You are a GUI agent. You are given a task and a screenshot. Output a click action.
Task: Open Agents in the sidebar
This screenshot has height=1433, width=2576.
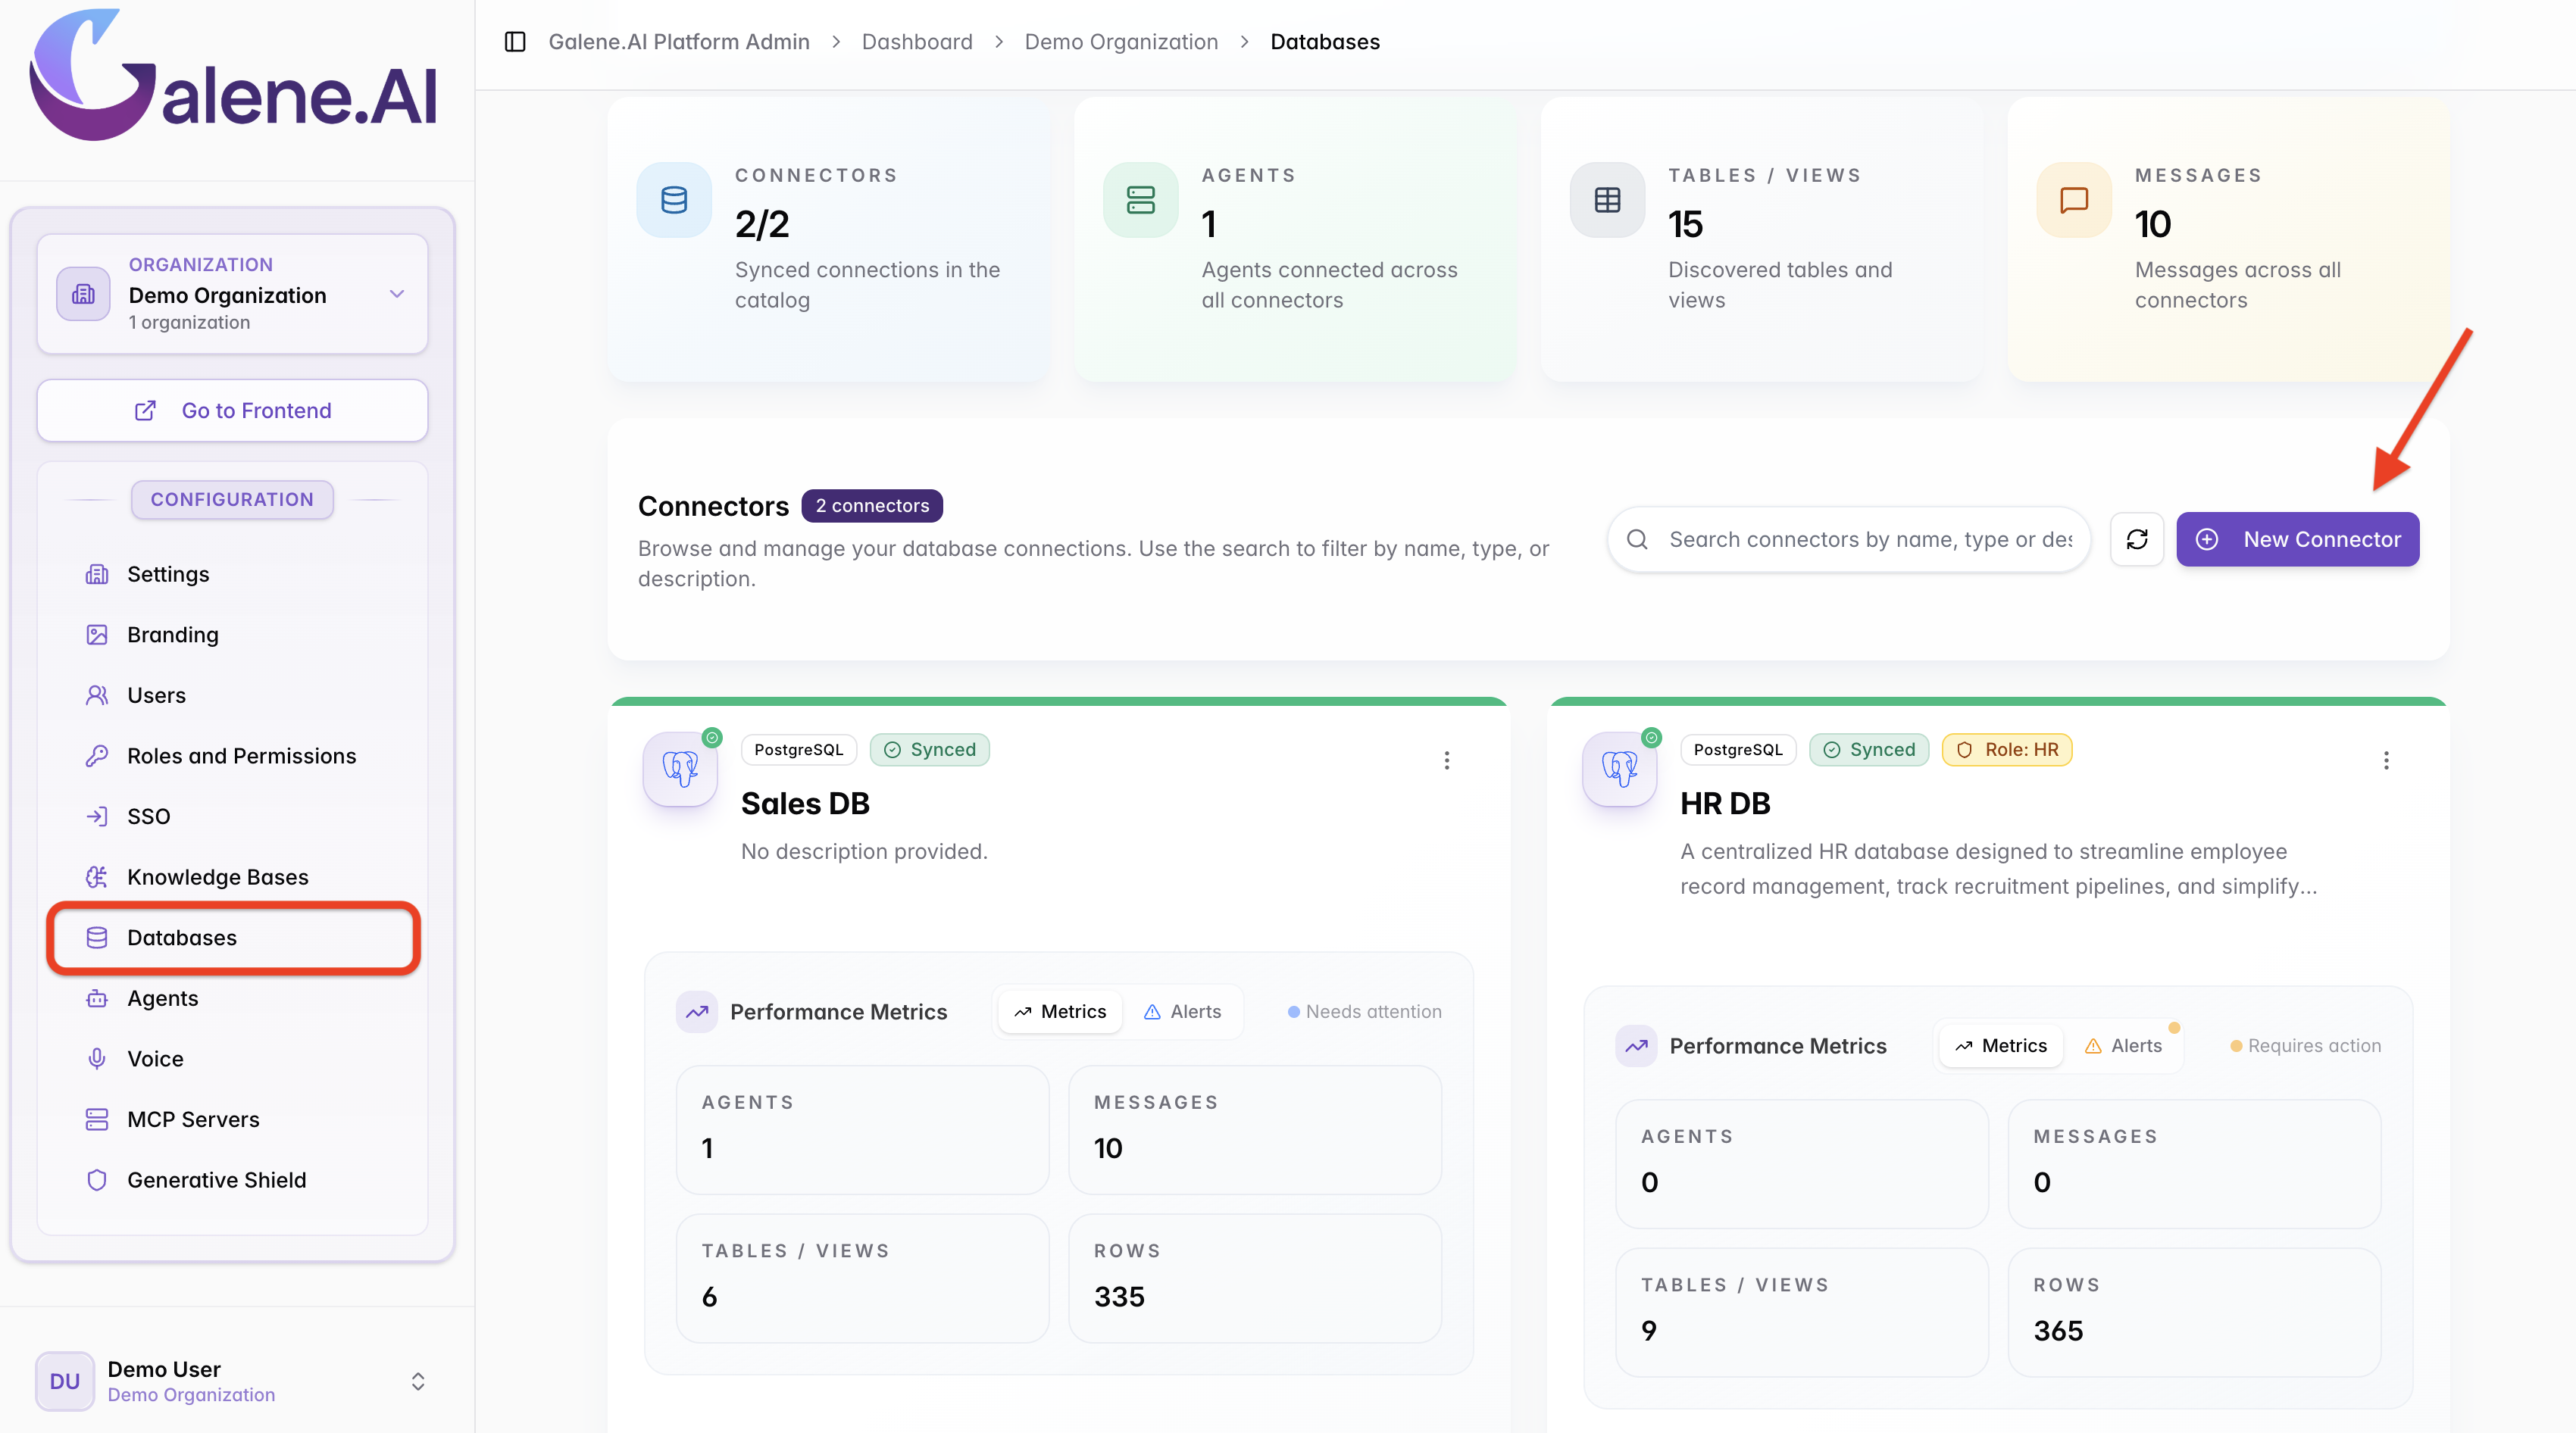(233, 998)
